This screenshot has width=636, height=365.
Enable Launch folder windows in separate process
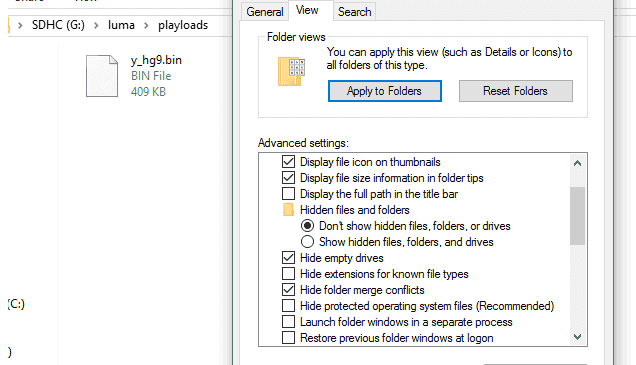pyautogui.click(x=288, y=322)
